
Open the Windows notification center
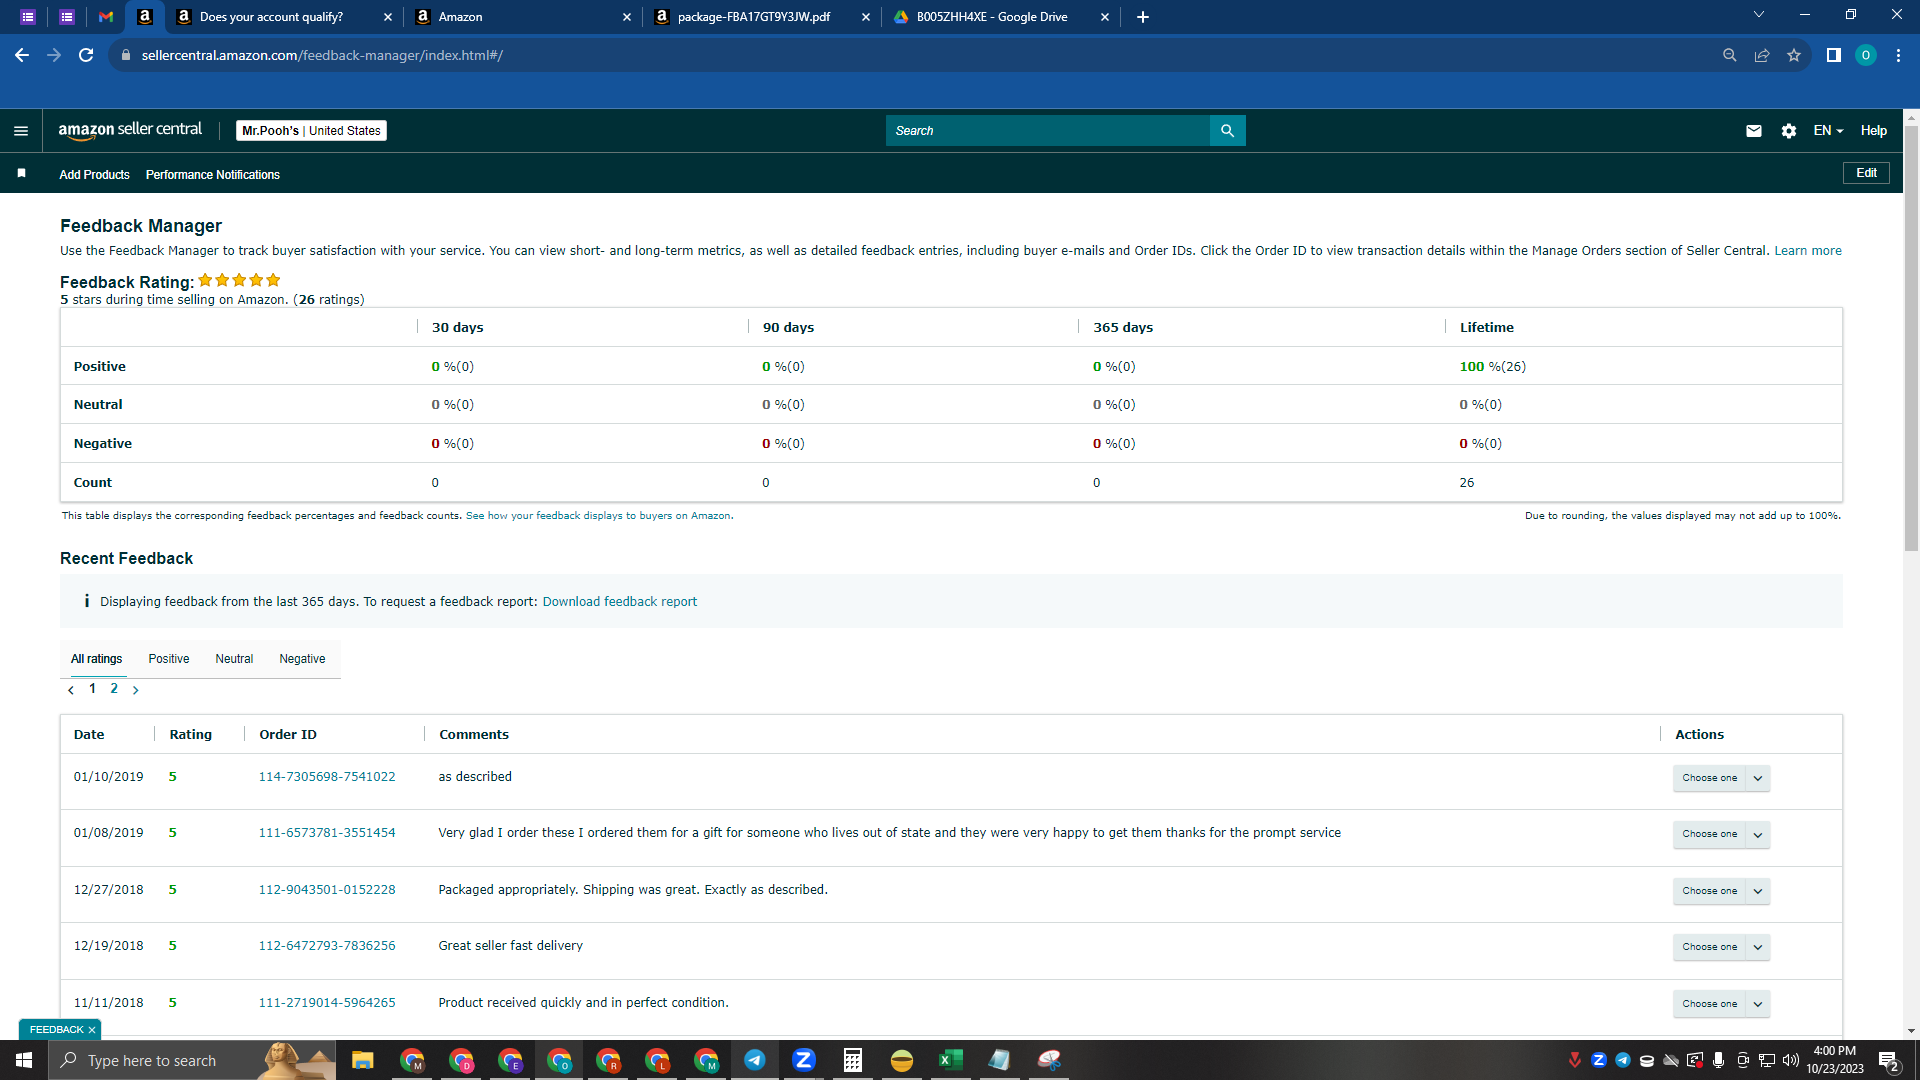click(1889, 1061)
